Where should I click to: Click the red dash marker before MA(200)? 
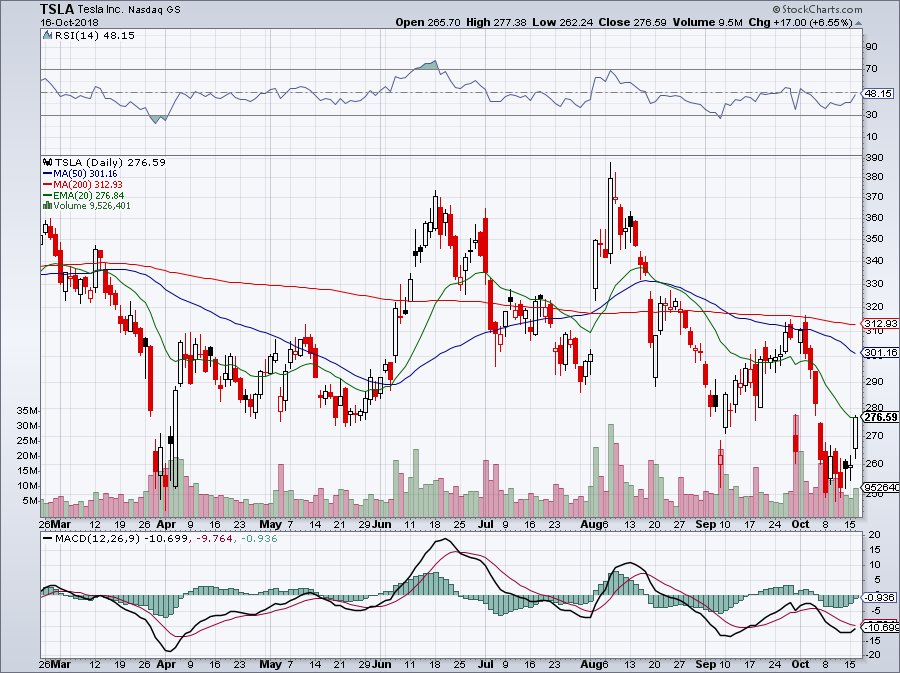click(48, 185)
